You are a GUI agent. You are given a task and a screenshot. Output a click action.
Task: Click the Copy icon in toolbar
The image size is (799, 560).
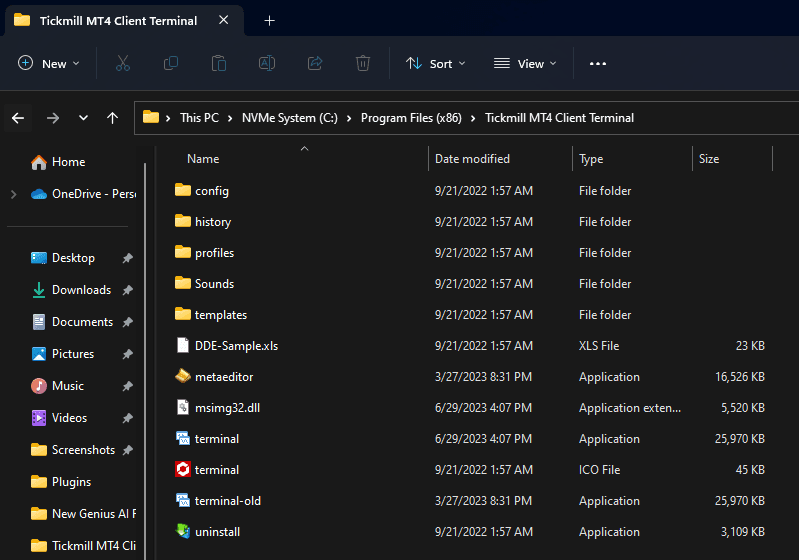(171, 63)
